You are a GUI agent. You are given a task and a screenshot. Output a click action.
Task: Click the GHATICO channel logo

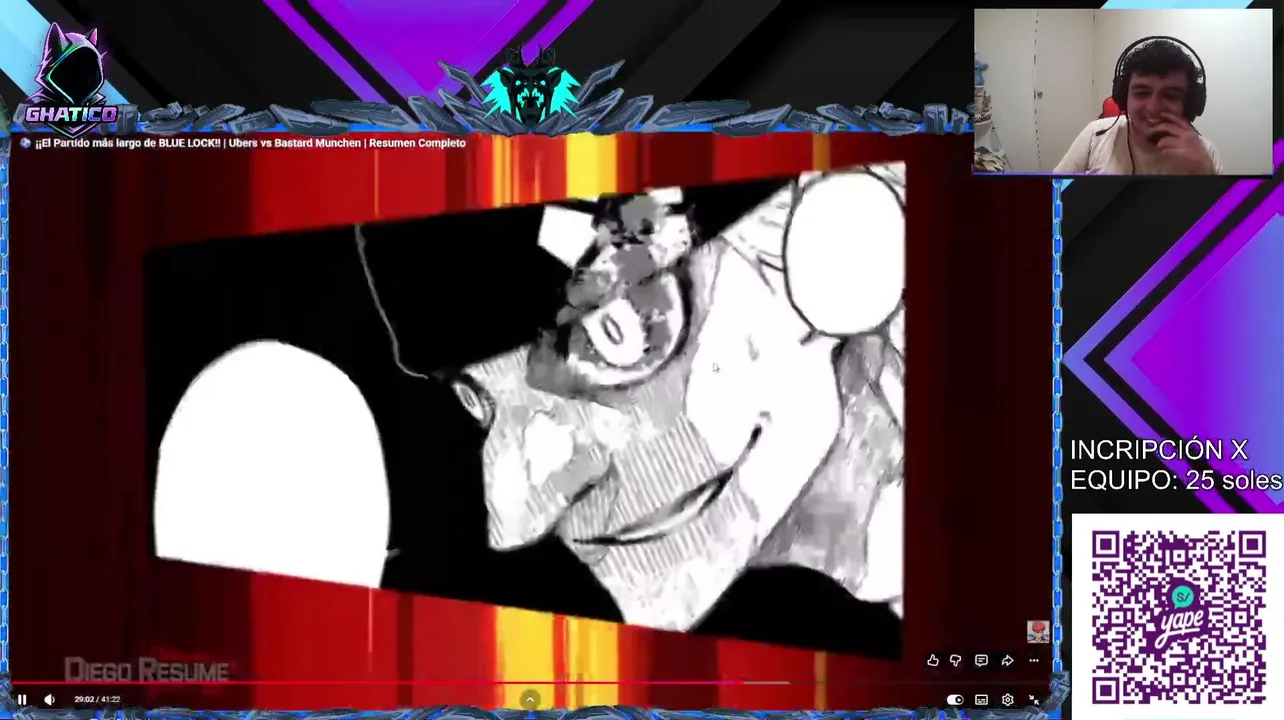[x=71, y=78]
